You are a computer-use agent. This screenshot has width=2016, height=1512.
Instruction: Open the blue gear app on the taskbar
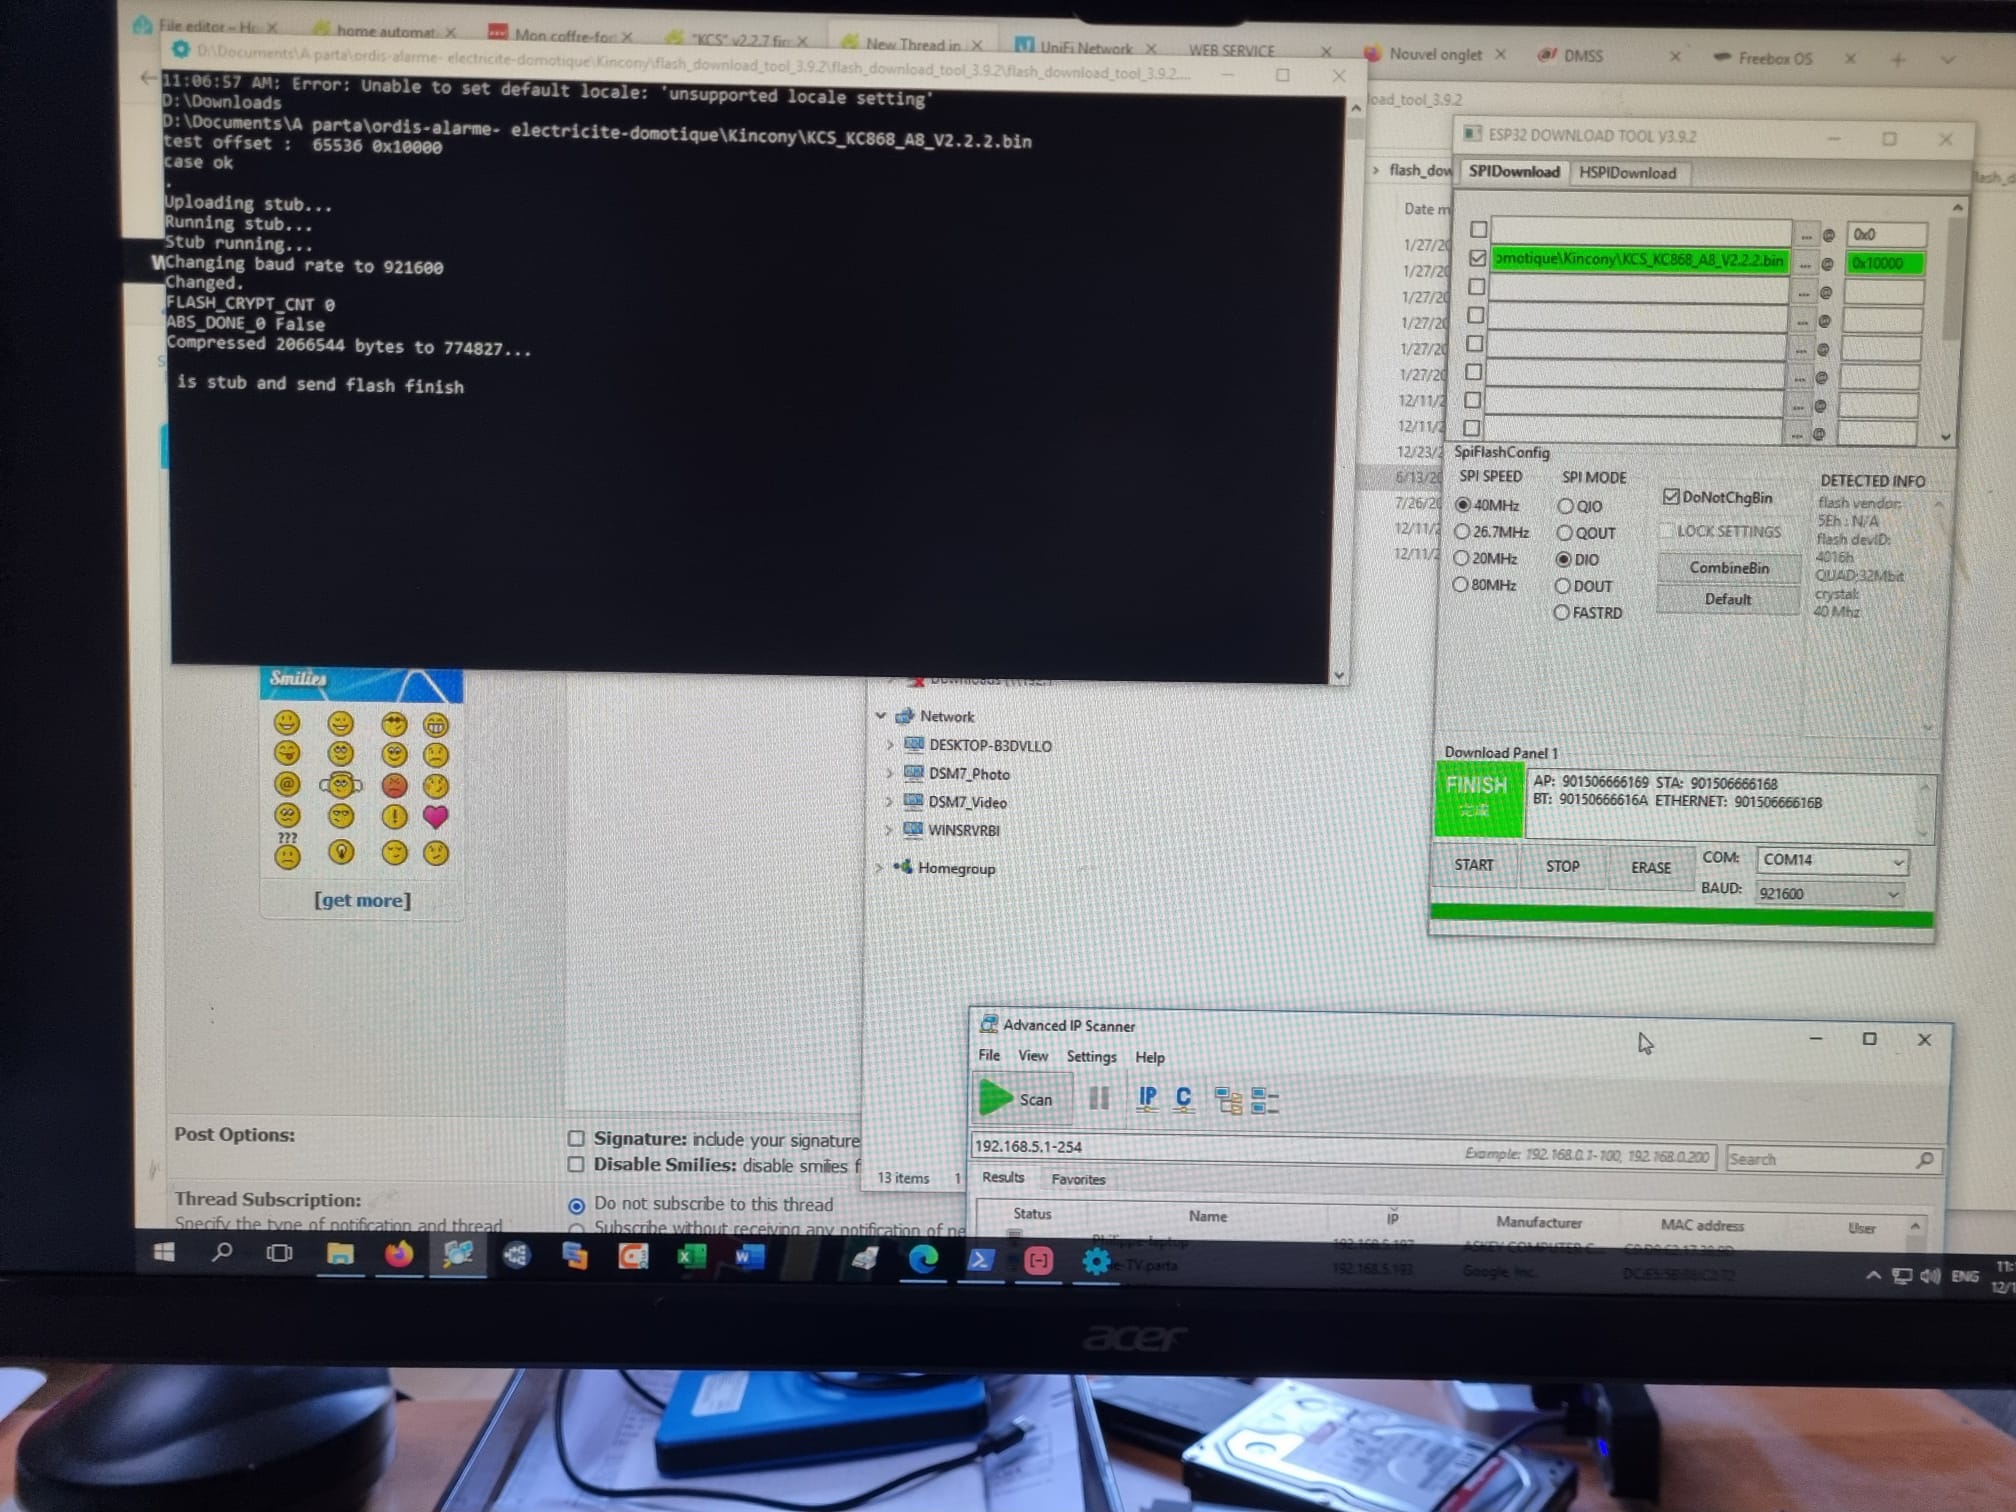(1096, 1262)
